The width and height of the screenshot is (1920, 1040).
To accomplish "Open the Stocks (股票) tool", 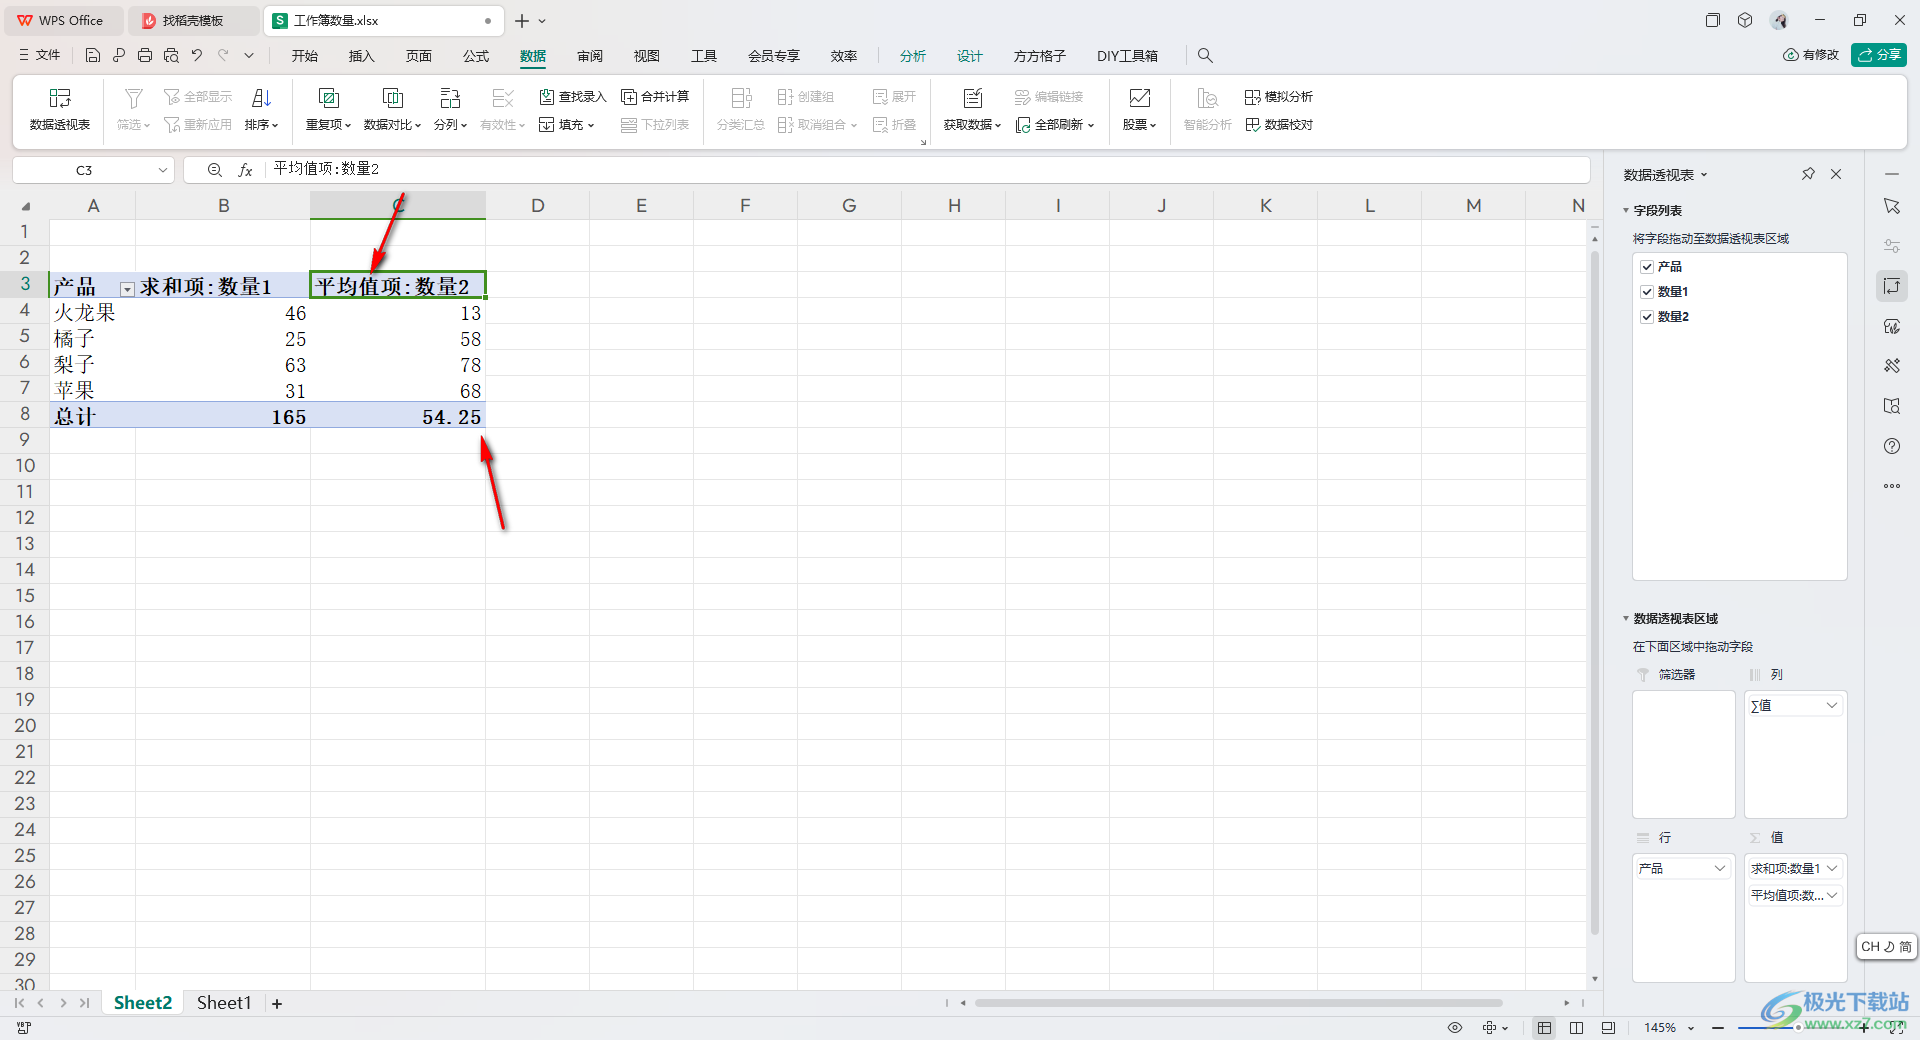I will (1139, 109).
